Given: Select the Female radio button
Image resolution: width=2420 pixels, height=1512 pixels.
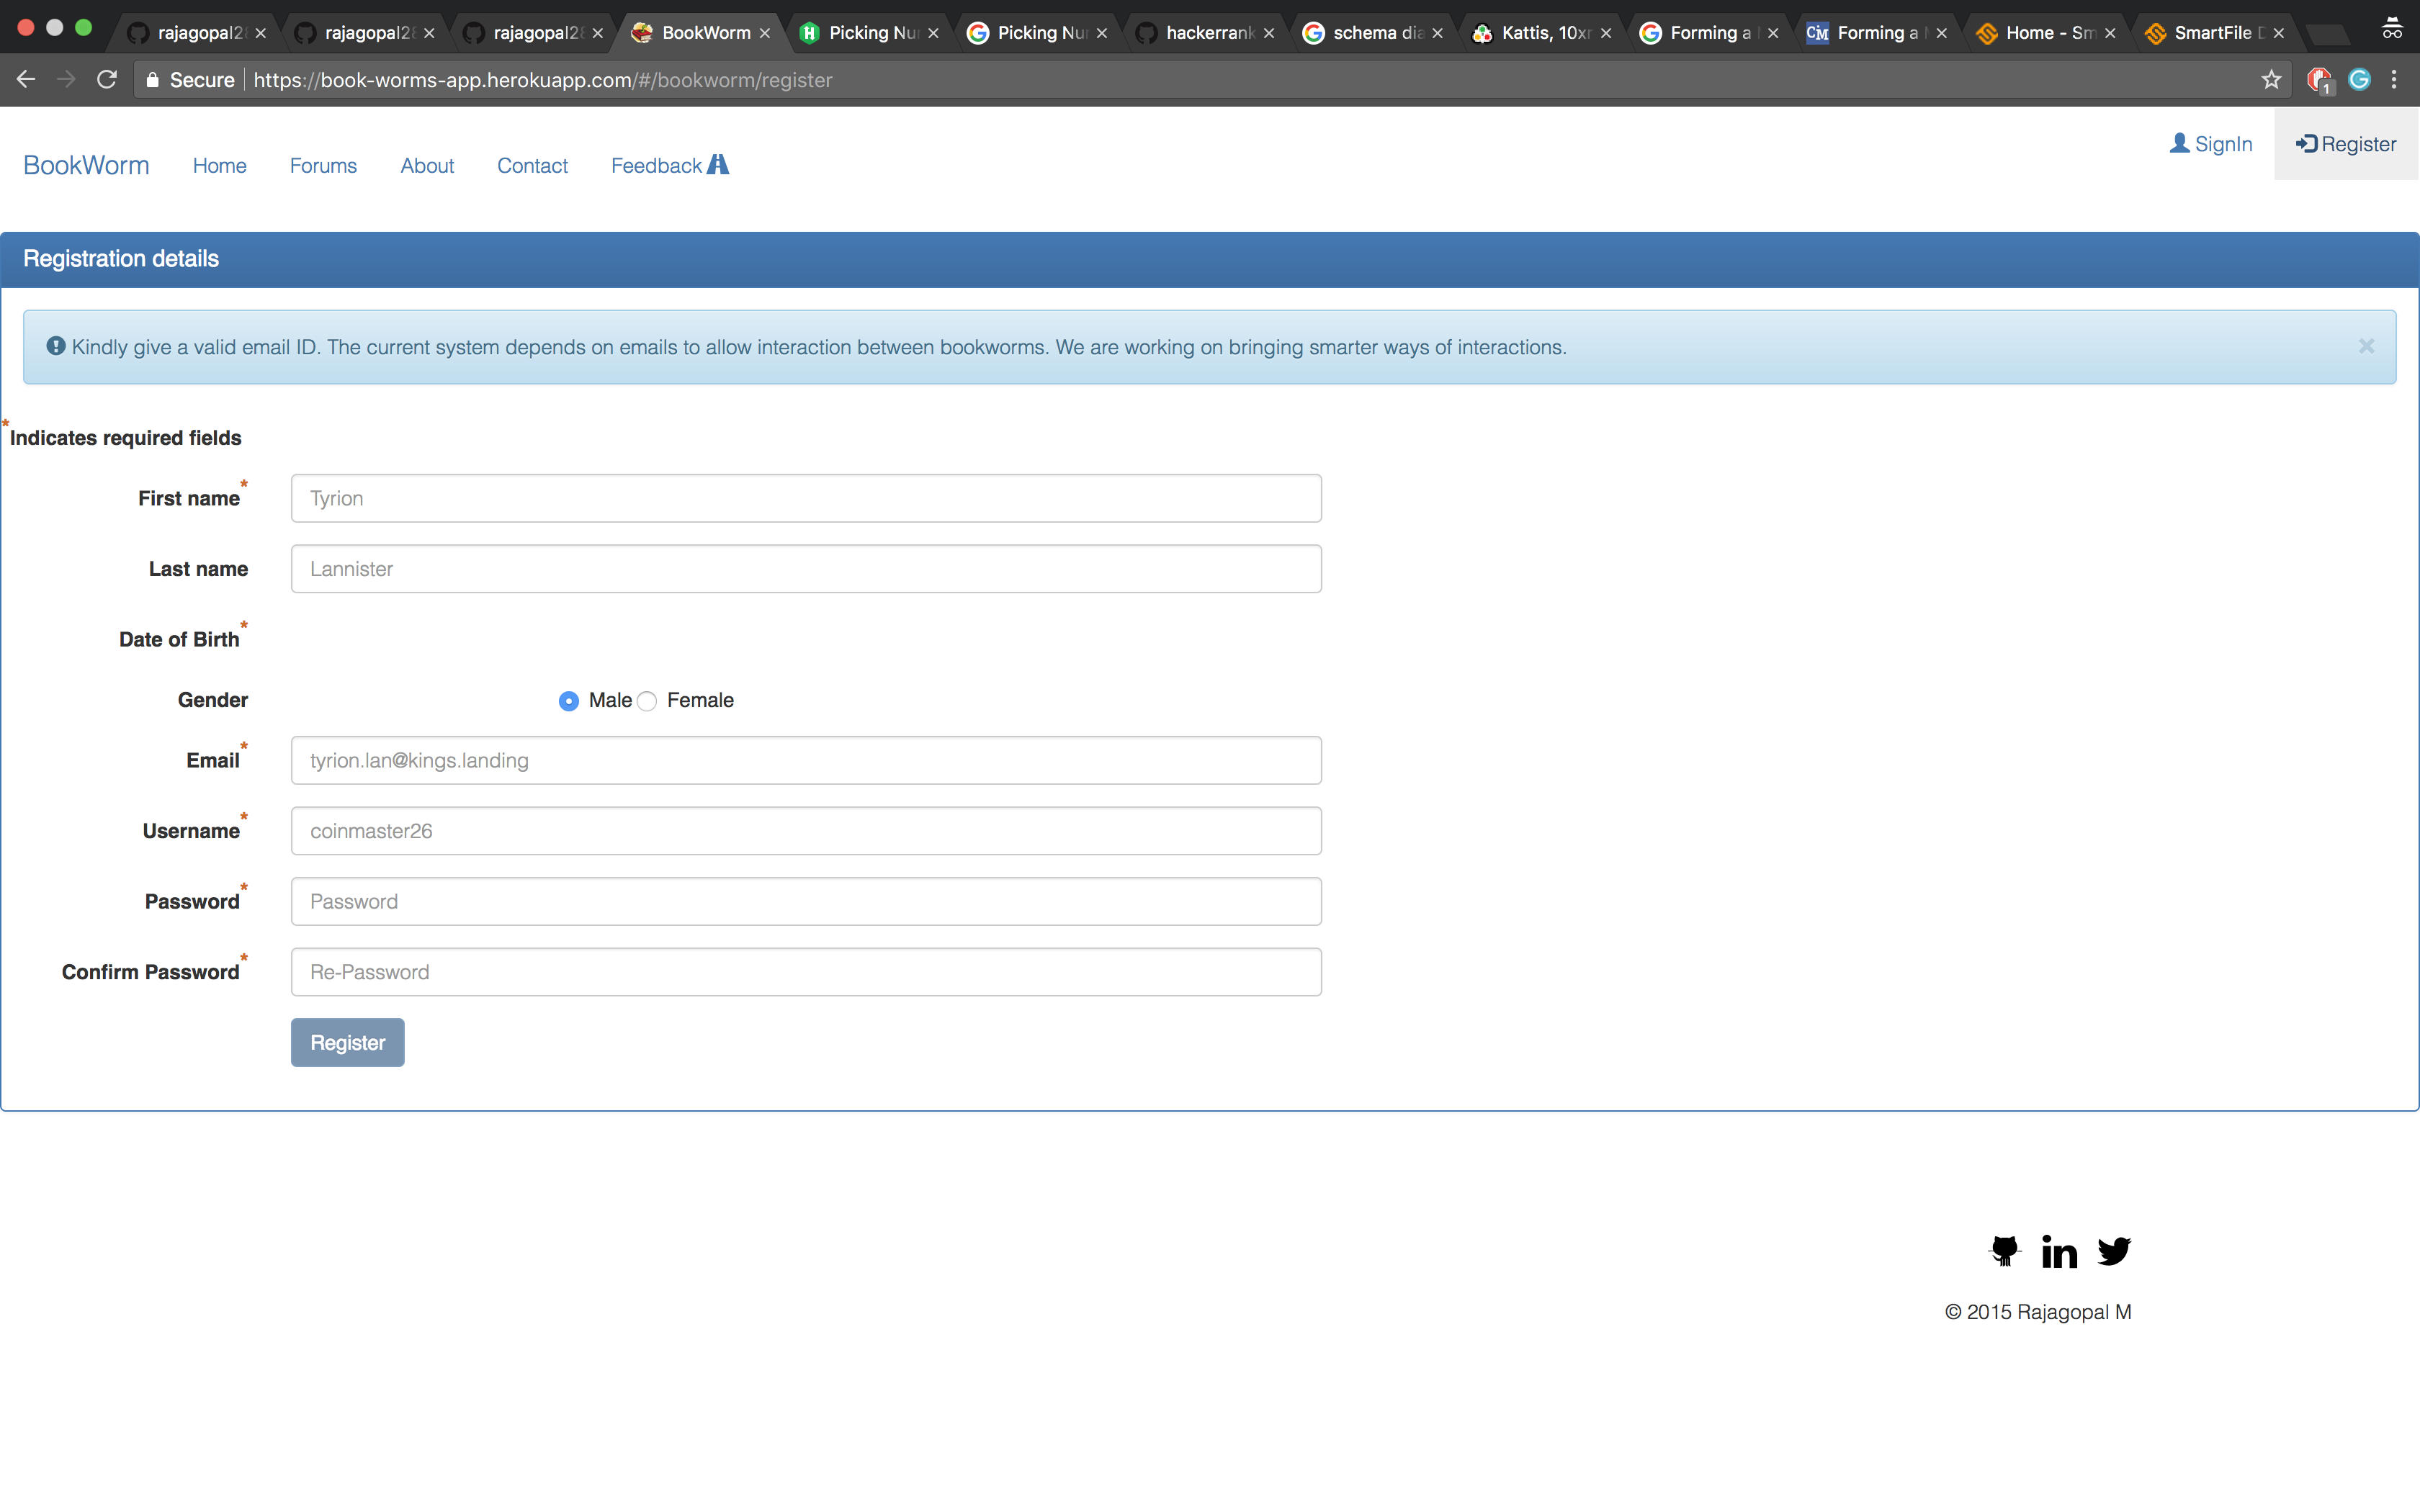Looking at the screenshot, I should click(x=647, y=701).
